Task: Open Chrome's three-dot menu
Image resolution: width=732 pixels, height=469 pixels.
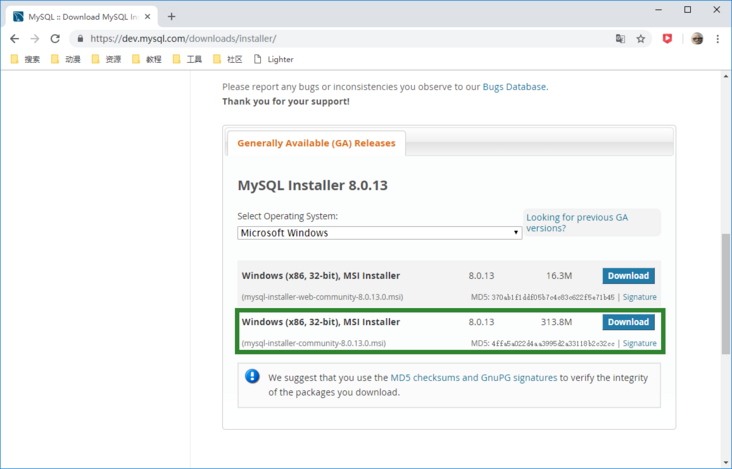Action: (718, 39)
